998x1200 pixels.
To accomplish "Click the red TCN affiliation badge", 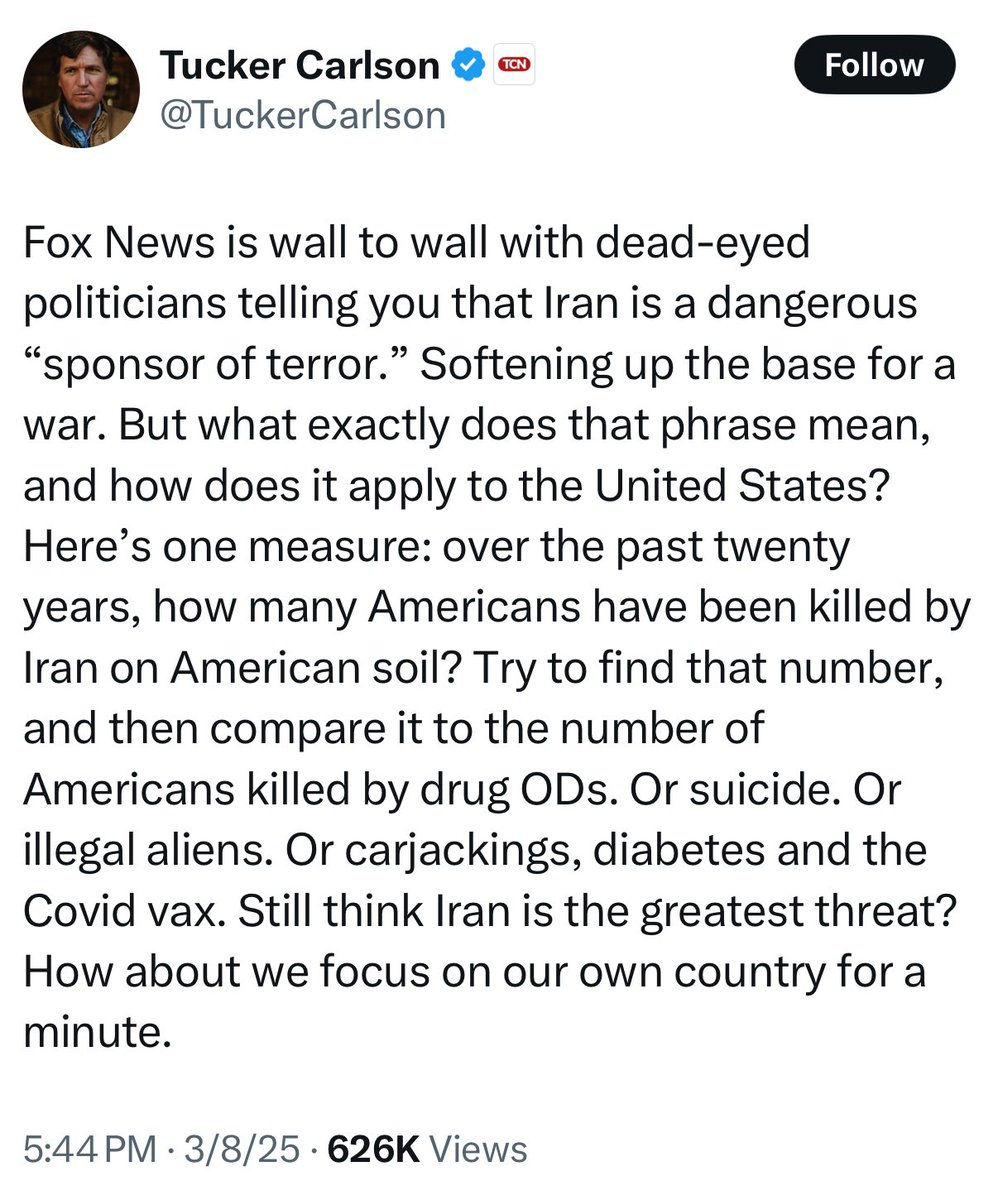I will tap(515, 66).
